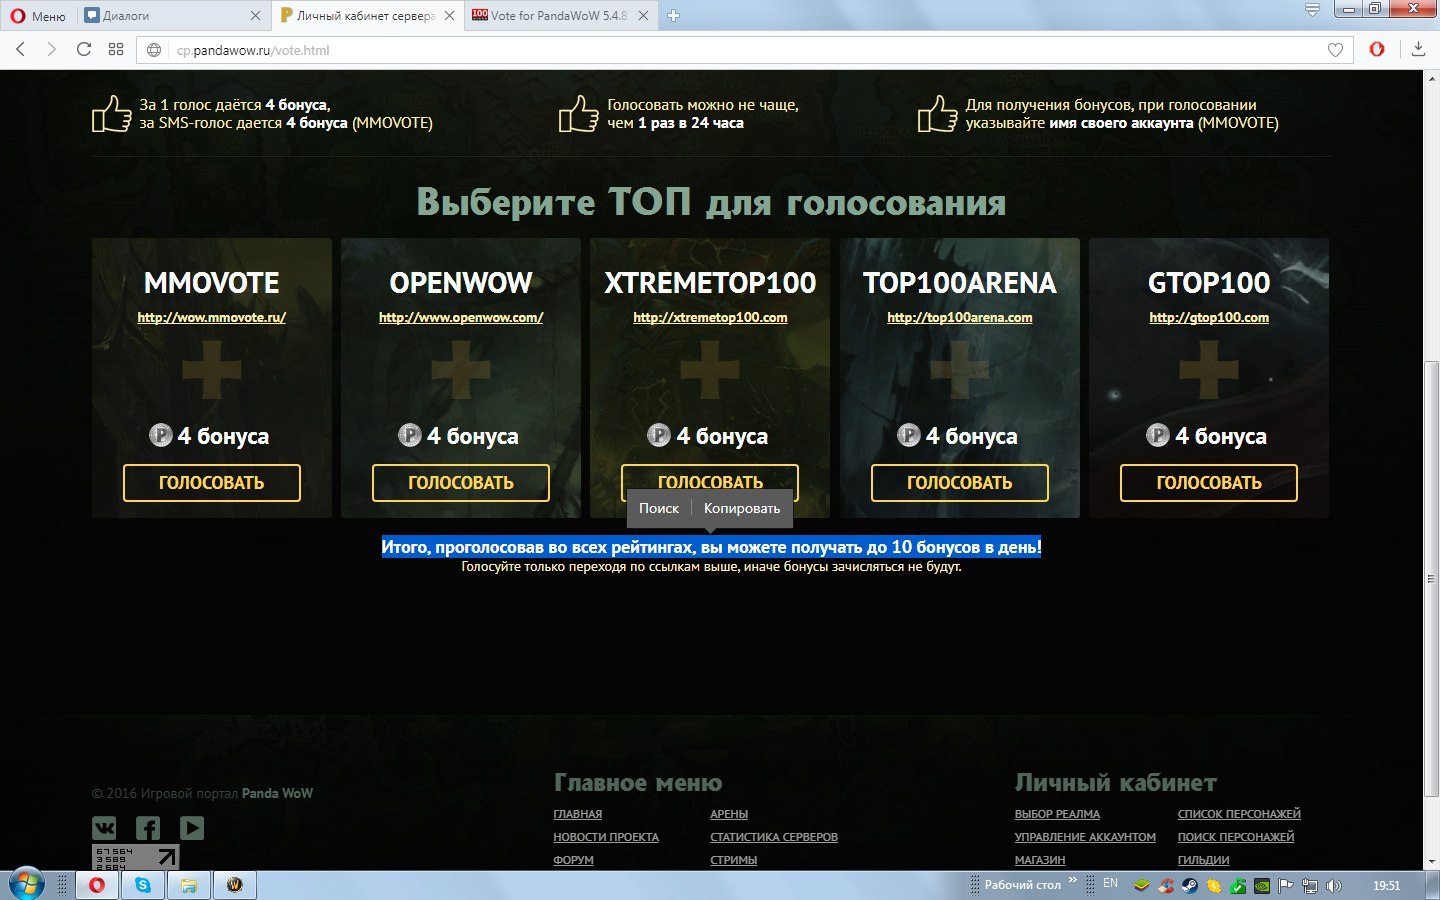Open the NVIDIA tray icon

click(1262, 885)
